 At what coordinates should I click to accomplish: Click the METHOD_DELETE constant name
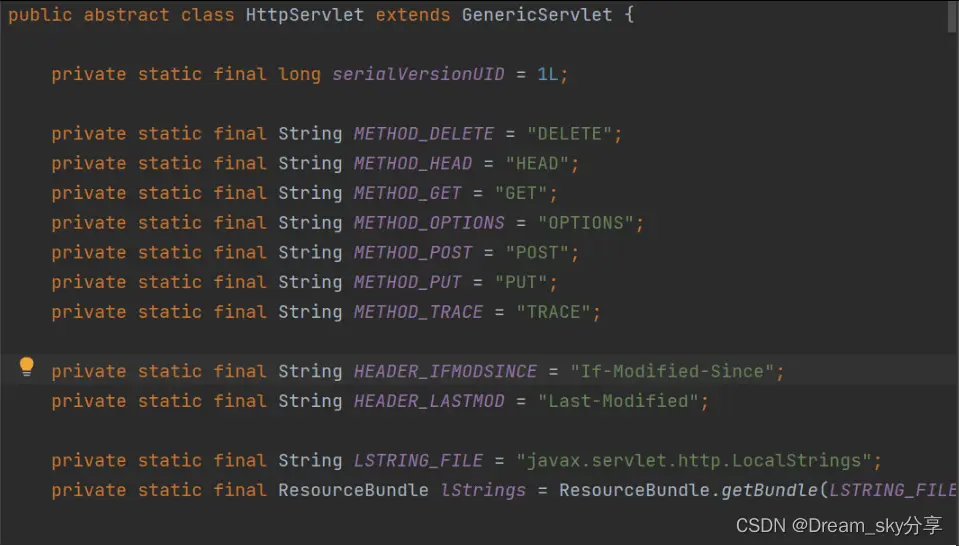[423, 134]
